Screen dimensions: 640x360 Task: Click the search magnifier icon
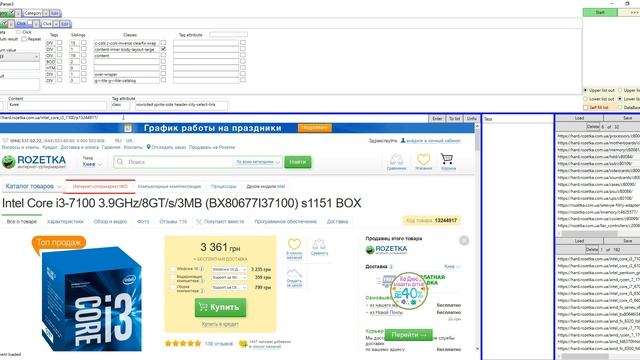[x=120, y=162]
